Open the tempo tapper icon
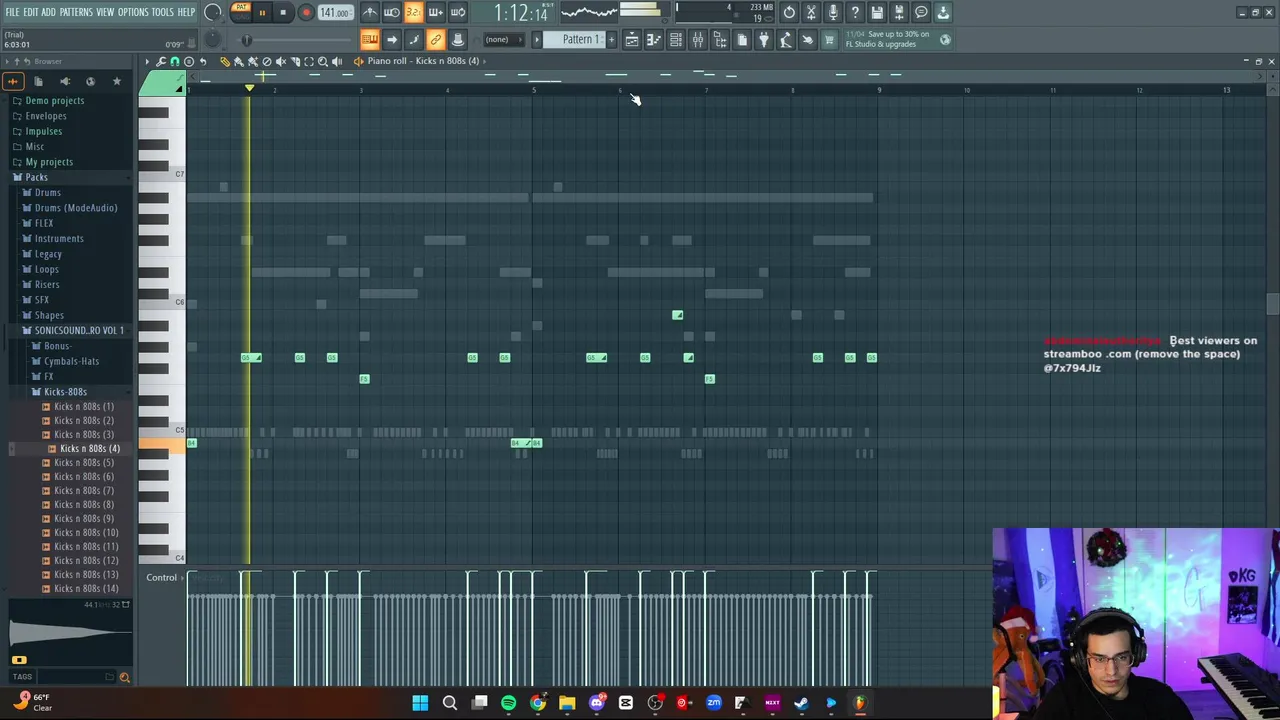The image size is (1280, 720). pyautogui.click(x=785, y=40)
